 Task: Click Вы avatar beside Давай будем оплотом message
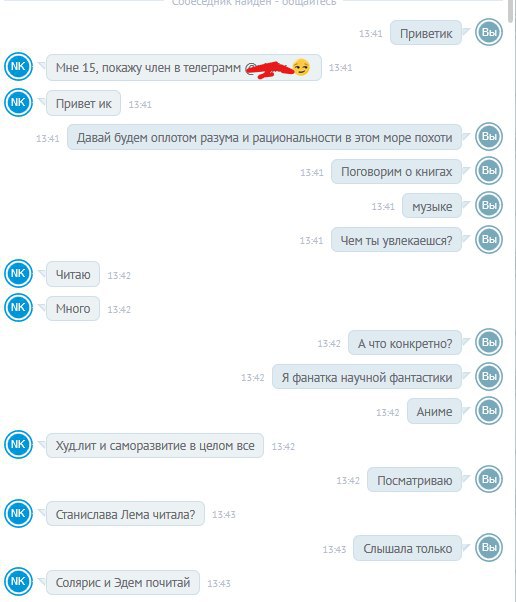click(489, 136)
